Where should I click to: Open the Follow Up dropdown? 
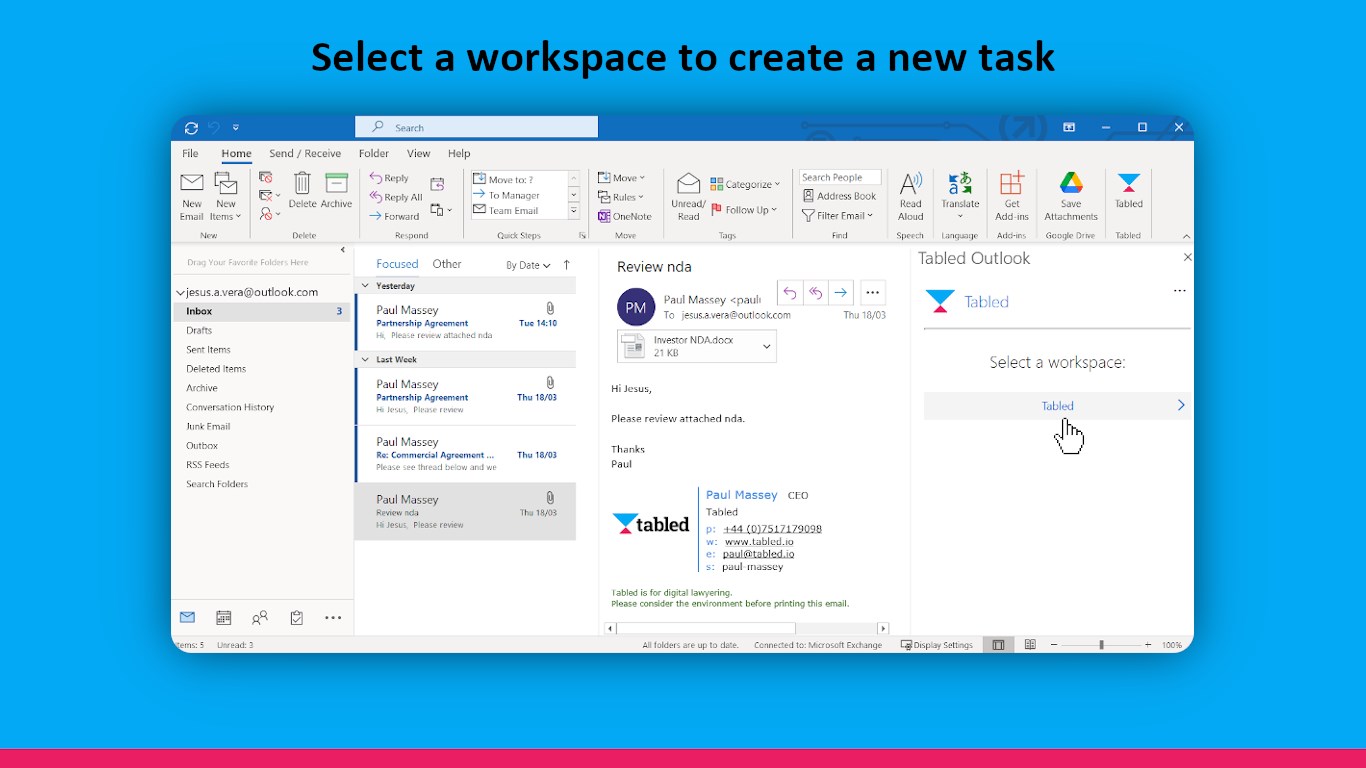[745, 210]
